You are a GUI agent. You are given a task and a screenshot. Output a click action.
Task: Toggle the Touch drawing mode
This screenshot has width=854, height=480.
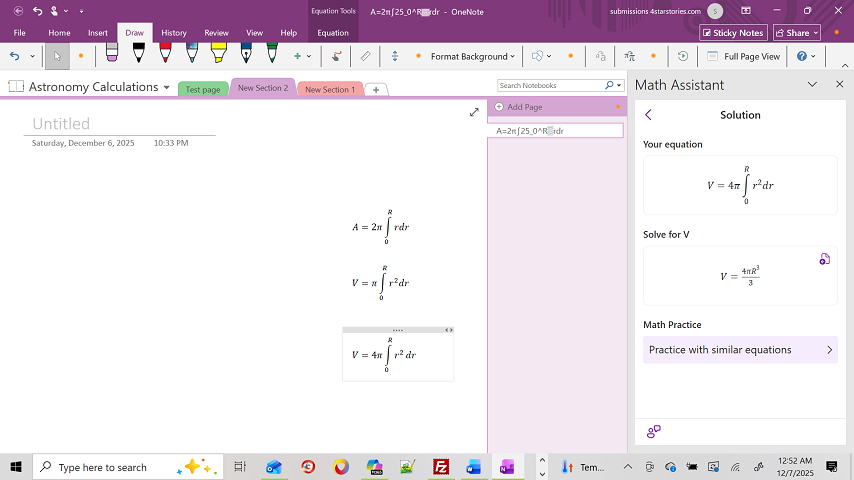[x=336, y=56]
